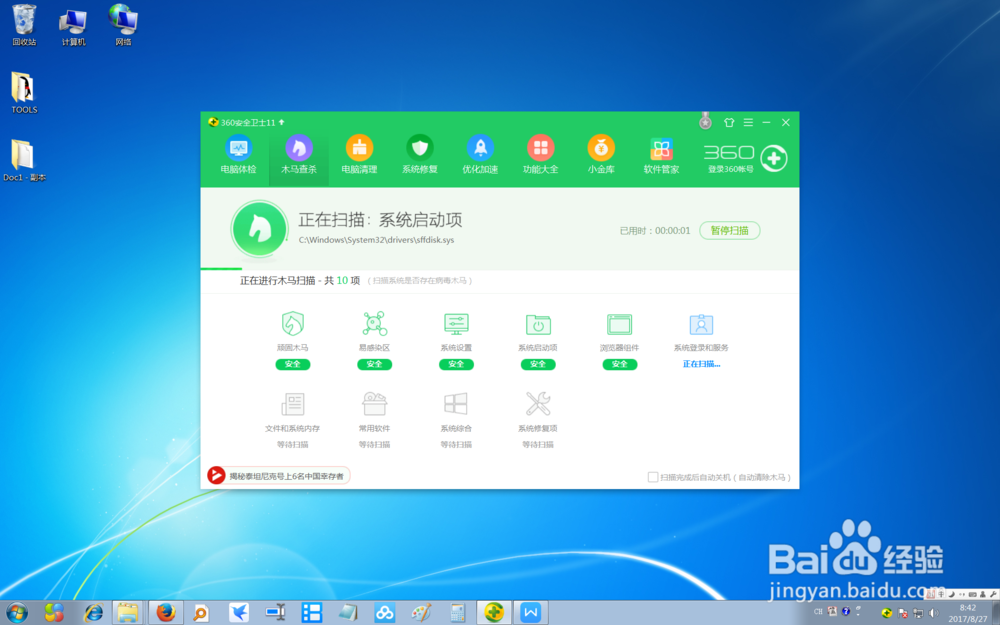The height and width of the screenshot is (625, 1000).
Task: Click 正在扫描... status link
Action: [x=701, y=364]
